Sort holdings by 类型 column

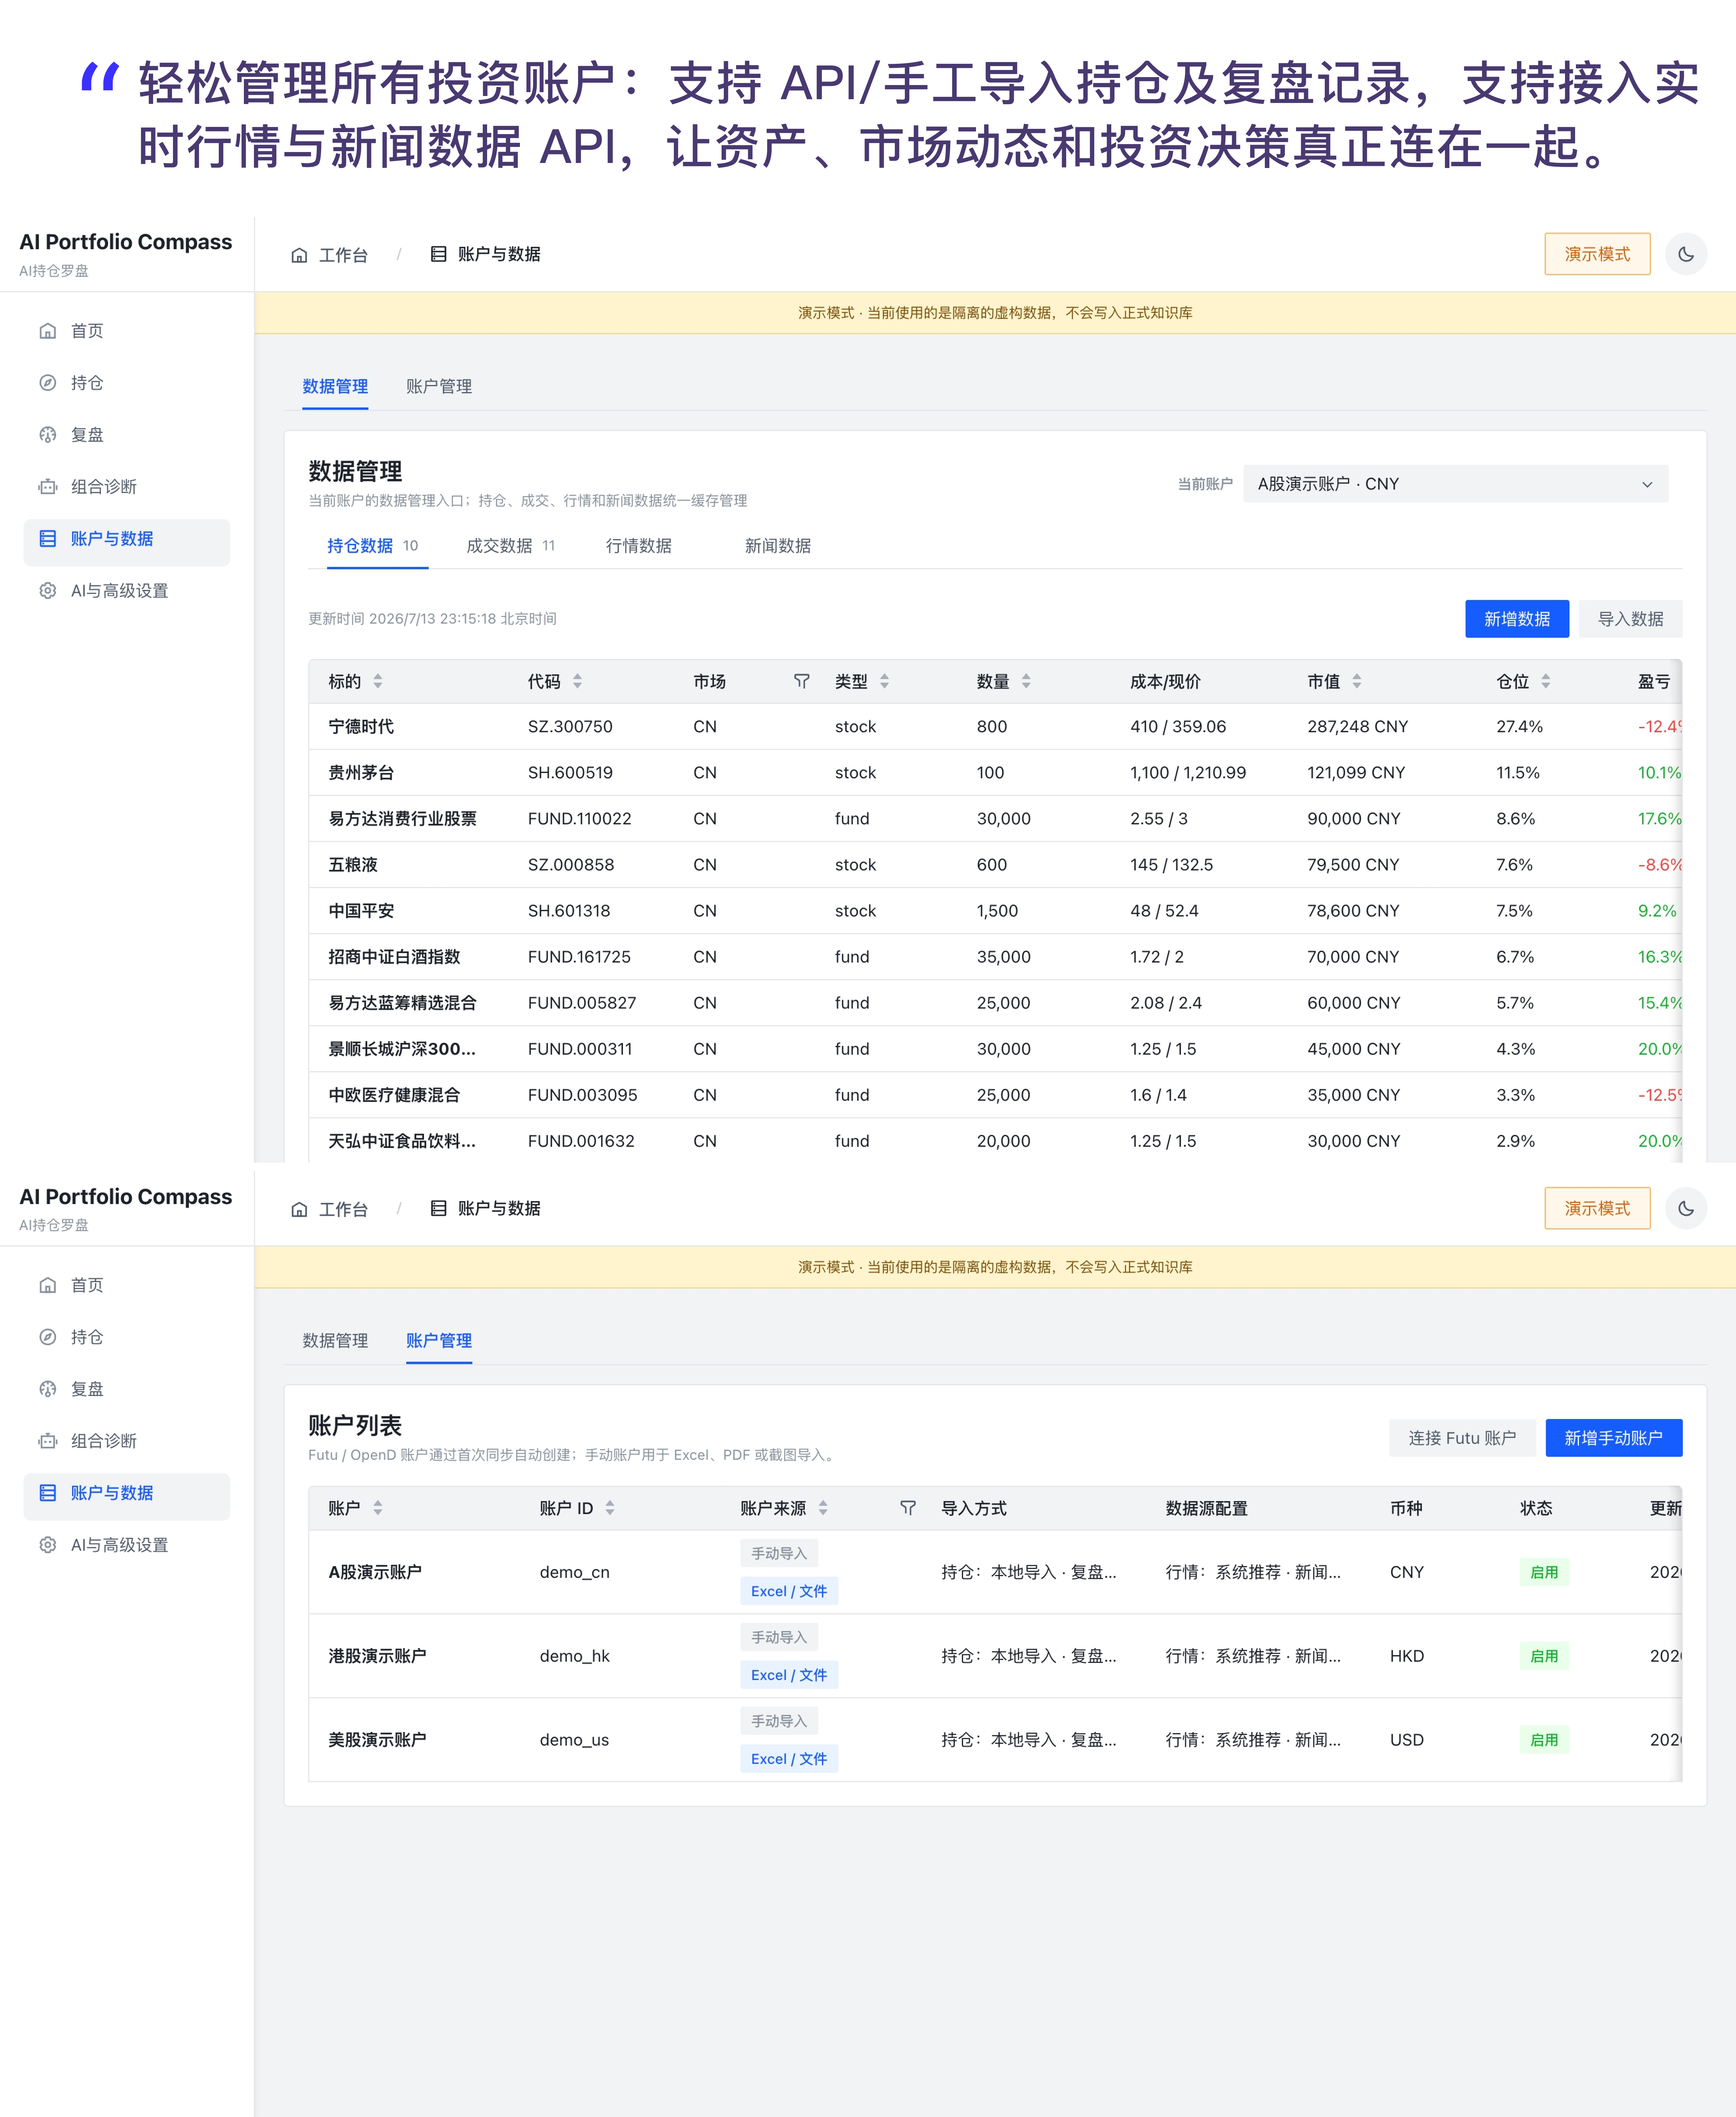point(884,681)
